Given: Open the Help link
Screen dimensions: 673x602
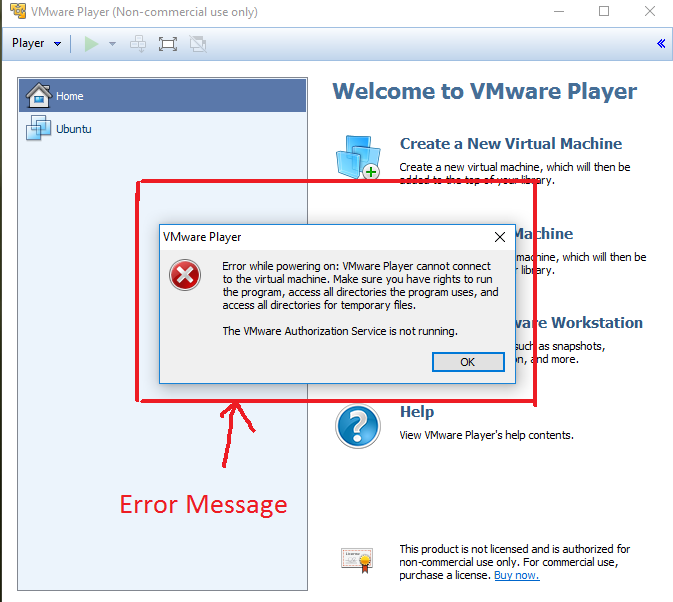Looking at the screenshot, I should pyautogui.click(x=417, y=411).
